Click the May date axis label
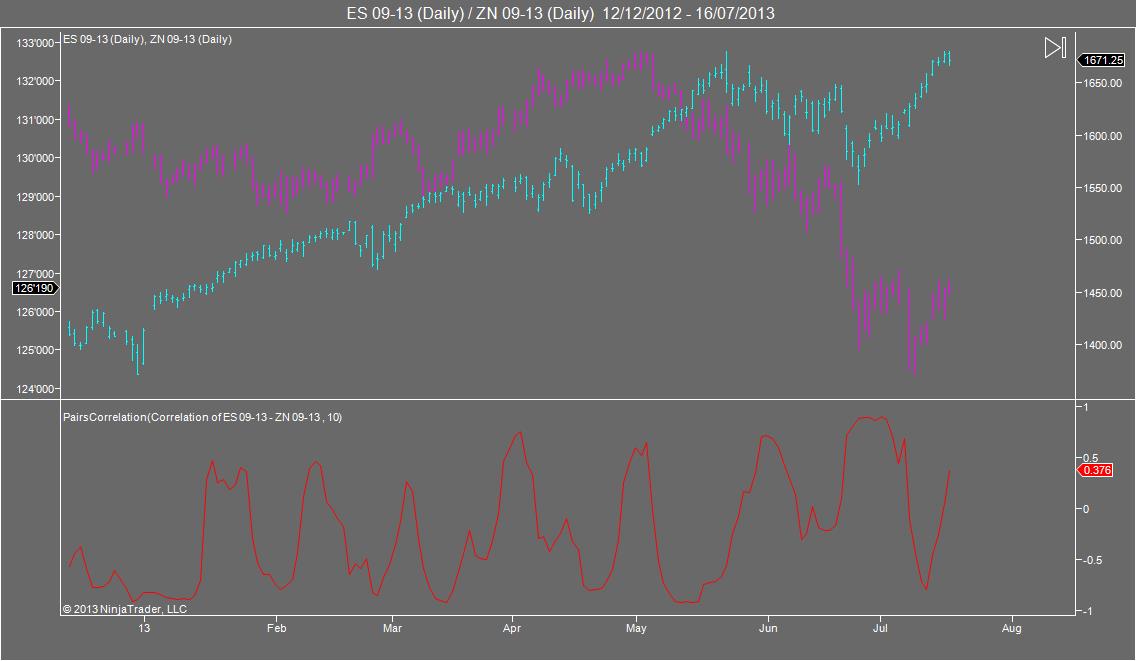This screenshot has width=1136, height=661. coord(636,628)
